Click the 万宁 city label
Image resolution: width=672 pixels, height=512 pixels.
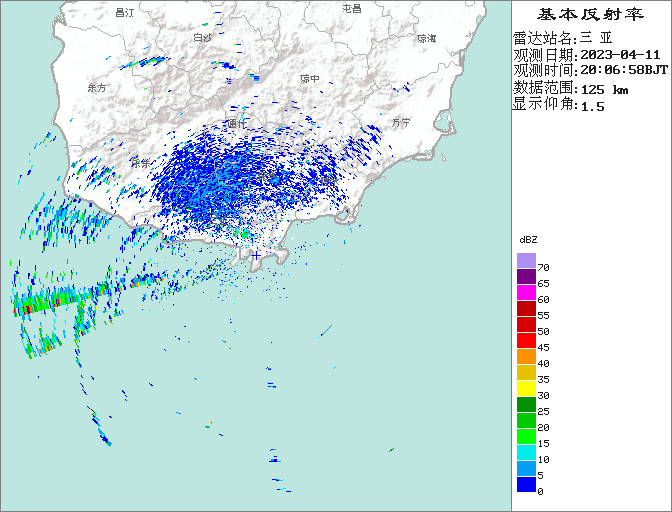pos(401,123)
